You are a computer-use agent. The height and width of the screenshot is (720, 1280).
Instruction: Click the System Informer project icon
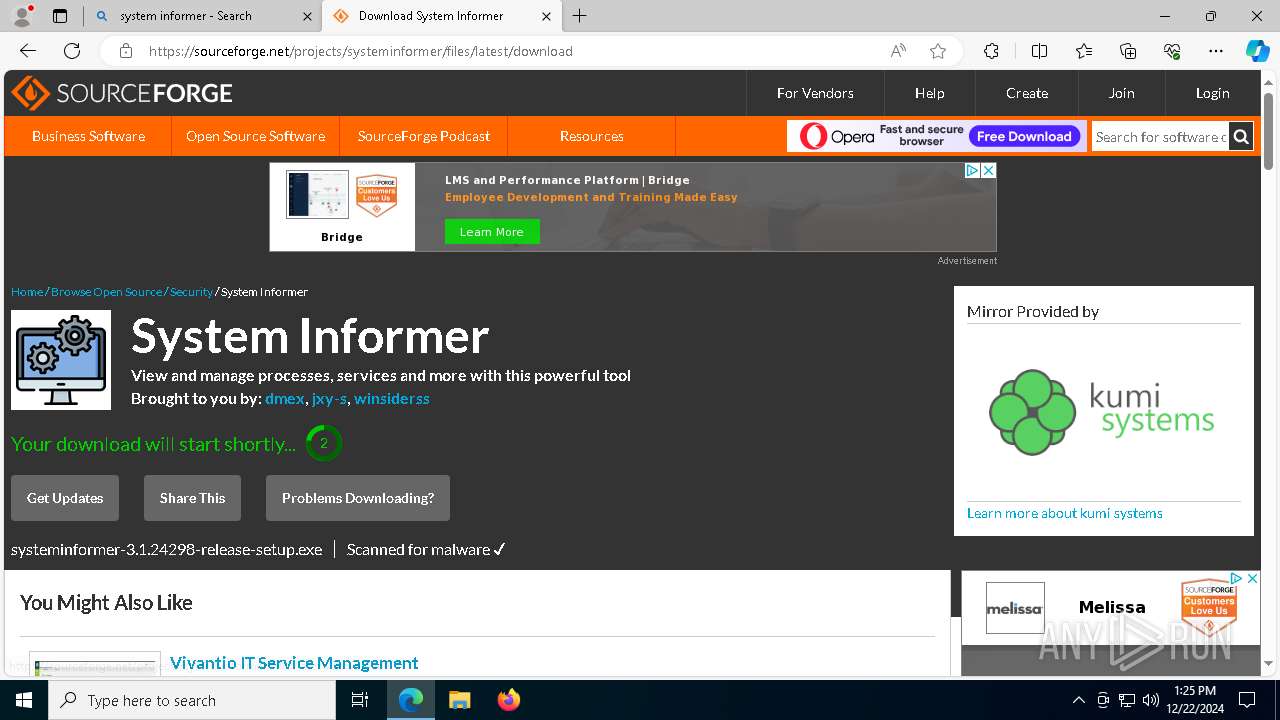click(61, 360)
